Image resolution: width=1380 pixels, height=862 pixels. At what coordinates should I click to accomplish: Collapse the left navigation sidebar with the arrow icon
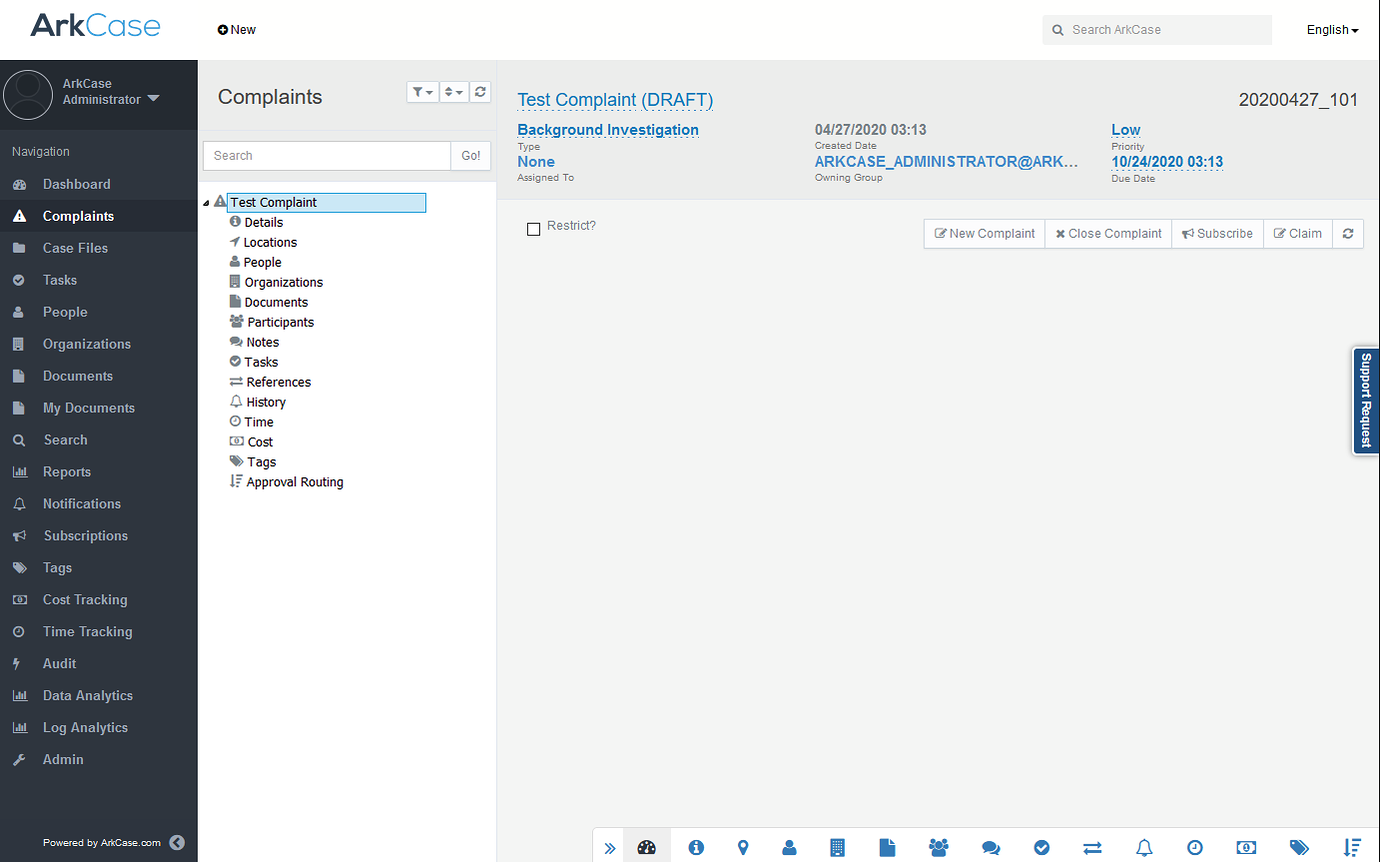[x=177, y=843]
